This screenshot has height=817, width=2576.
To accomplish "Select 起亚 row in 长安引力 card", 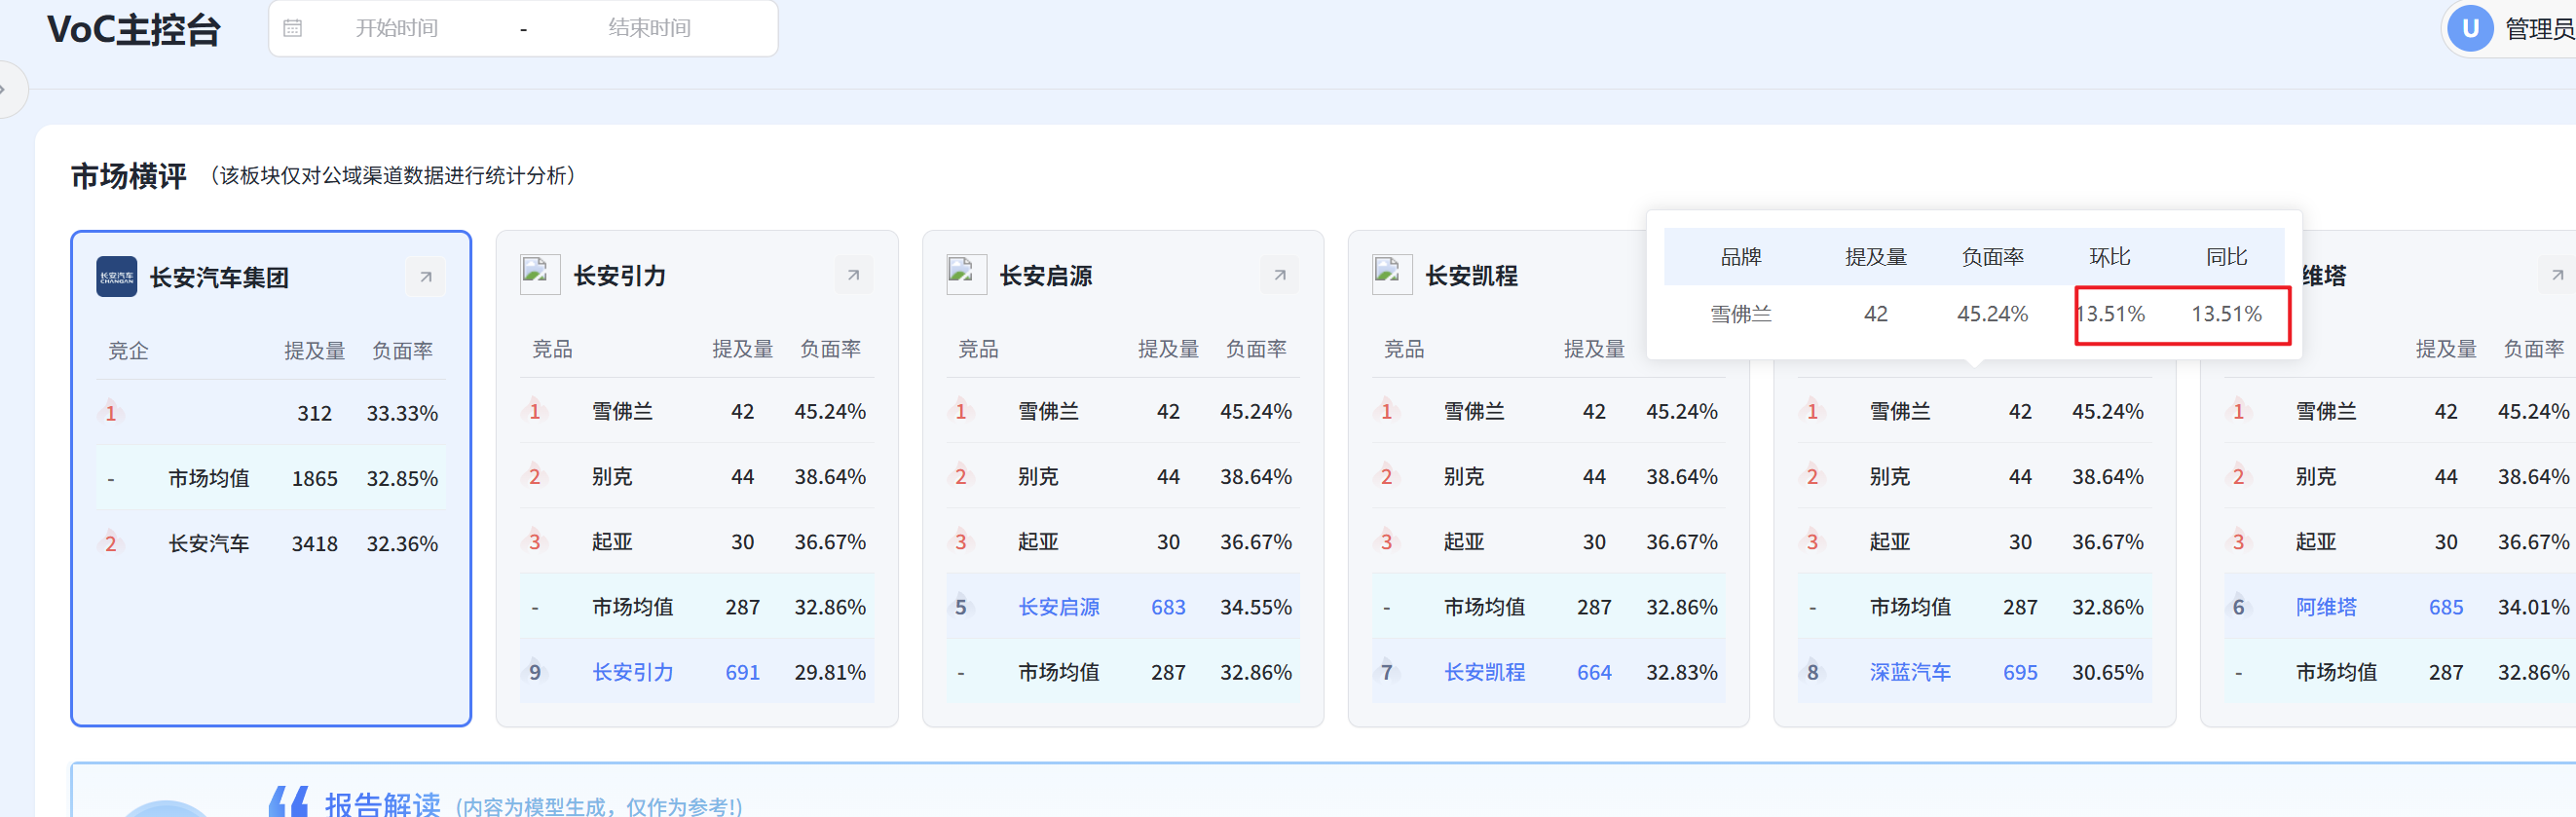I will click(697, 542).
